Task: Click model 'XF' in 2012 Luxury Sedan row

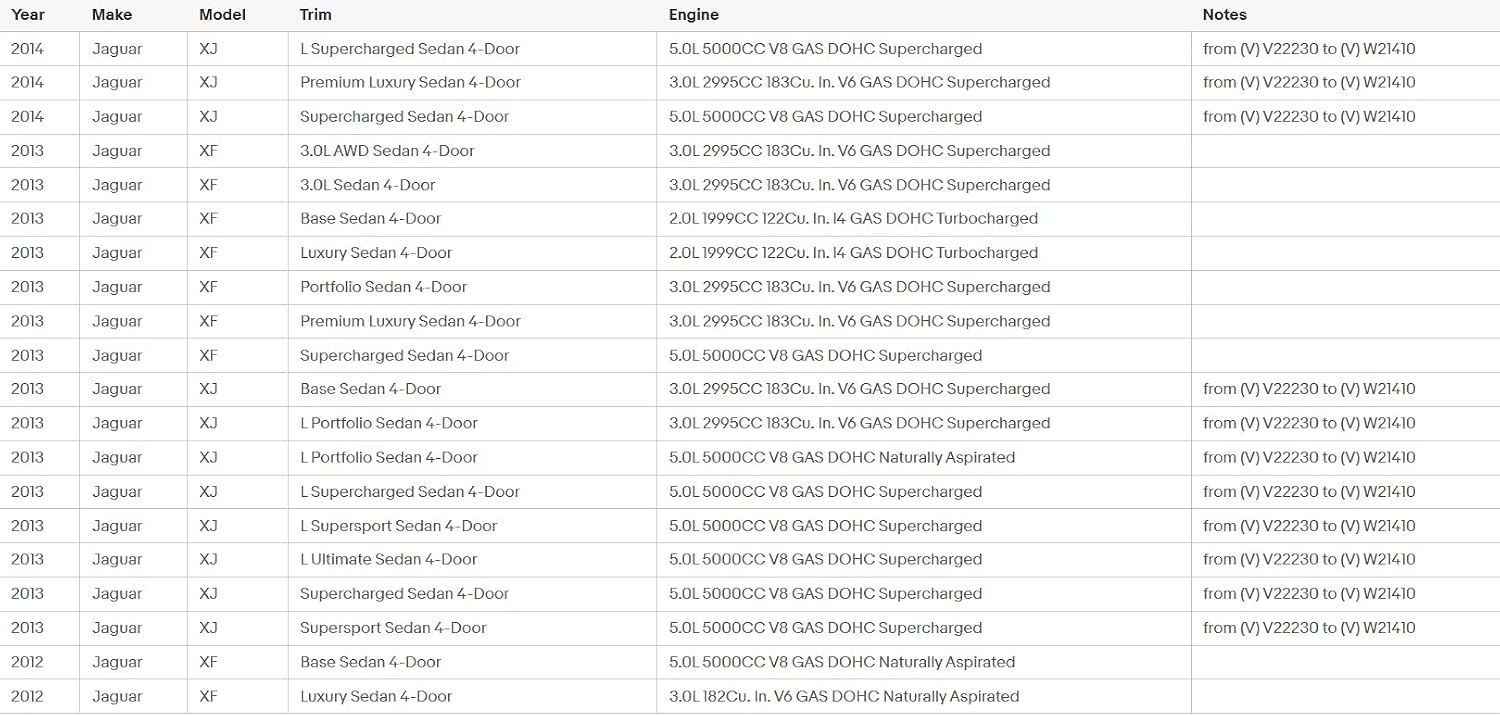Action: click(208, 696)
